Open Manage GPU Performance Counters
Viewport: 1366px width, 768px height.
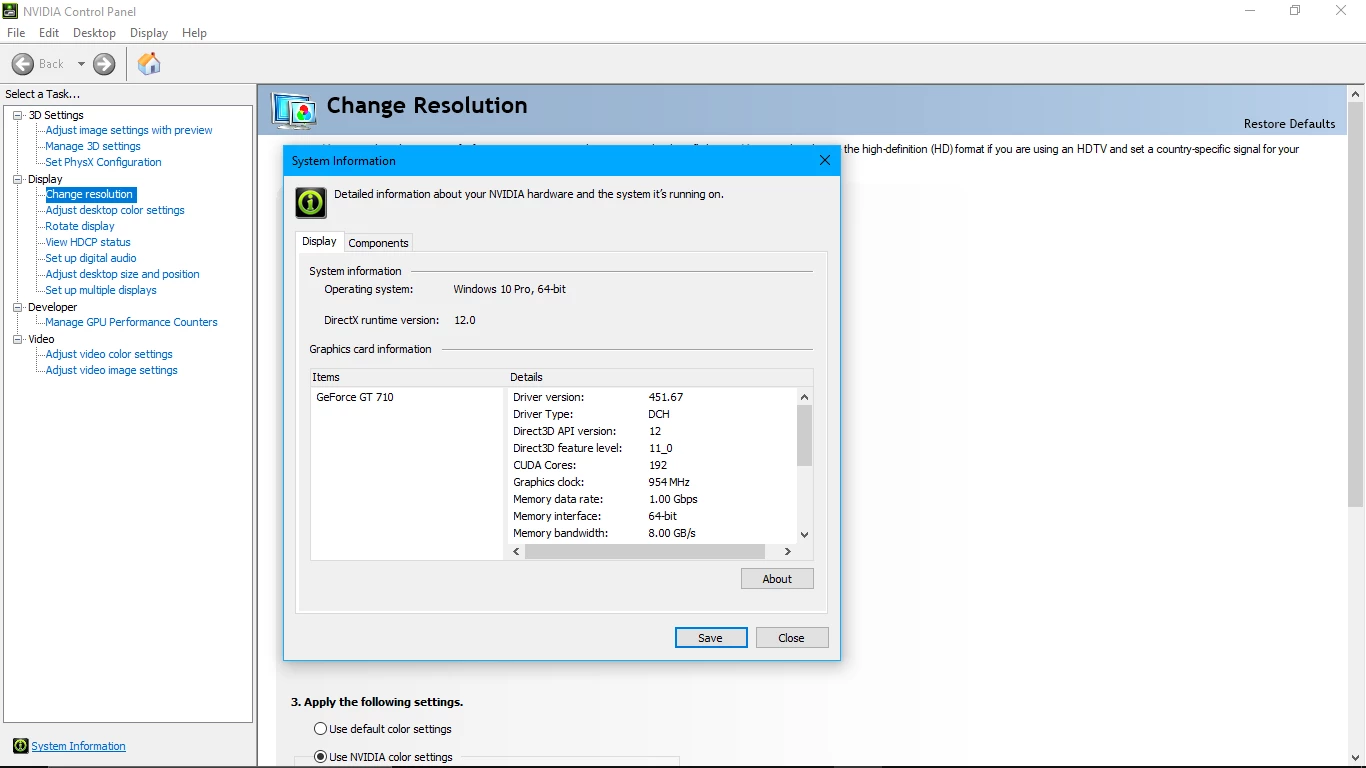131,322
